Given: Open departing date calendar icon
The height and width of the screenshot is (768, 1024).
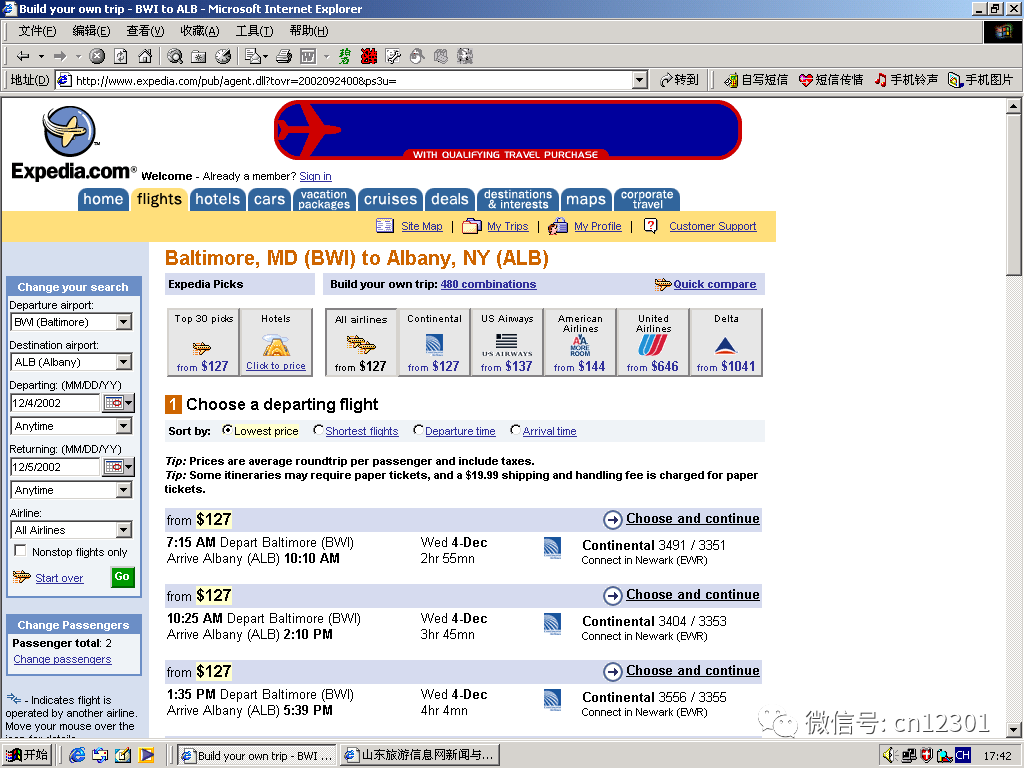Looking at the screenshot, I should point(114,403).
